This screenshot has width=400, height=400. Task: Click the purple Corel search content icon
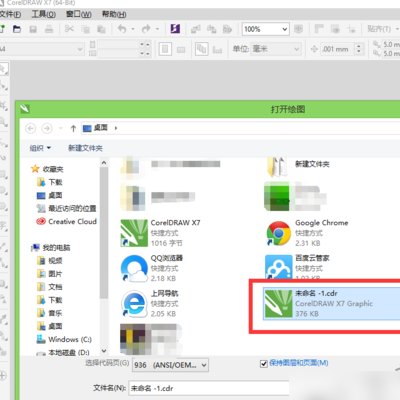[x=175, y=29]
